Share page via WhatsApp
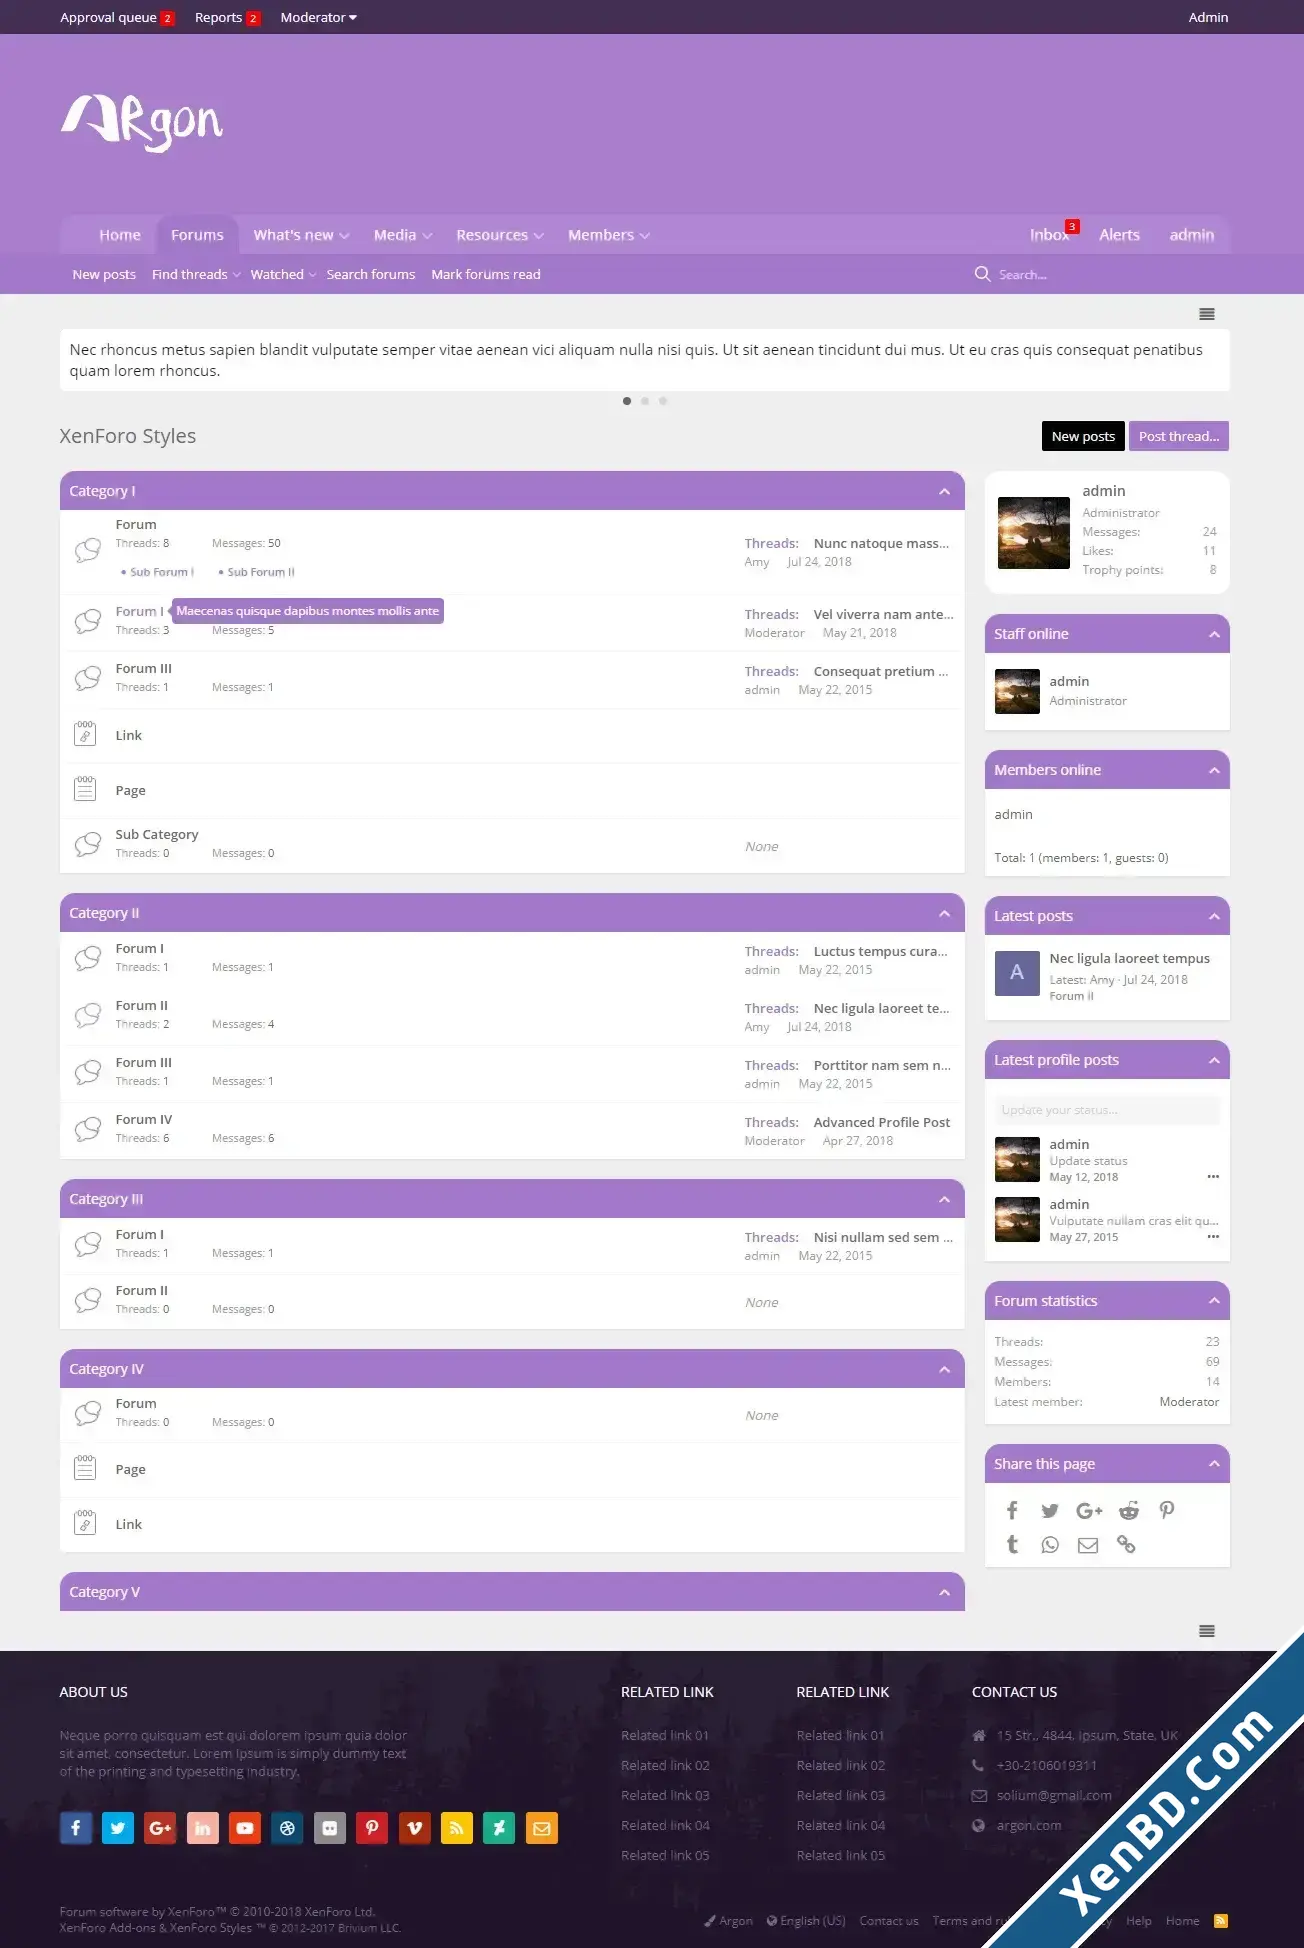 click(1050, 1545)
